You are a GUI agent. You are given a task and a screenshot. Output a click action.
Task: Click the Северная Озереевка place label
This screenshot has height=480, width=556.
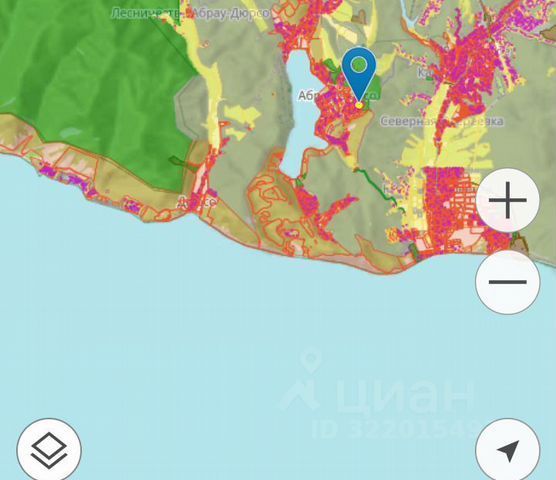(x=441, y=121)
